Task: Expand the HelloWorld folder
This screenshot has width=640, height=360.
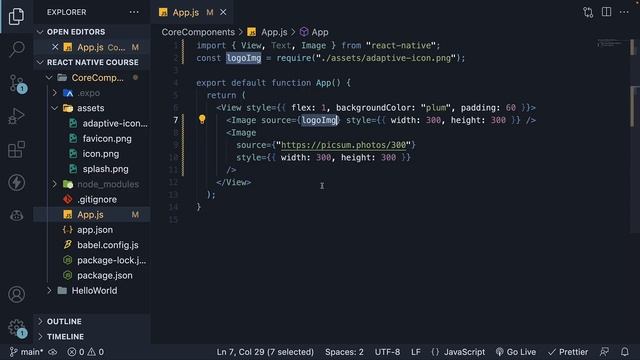Action: [49, 291]
